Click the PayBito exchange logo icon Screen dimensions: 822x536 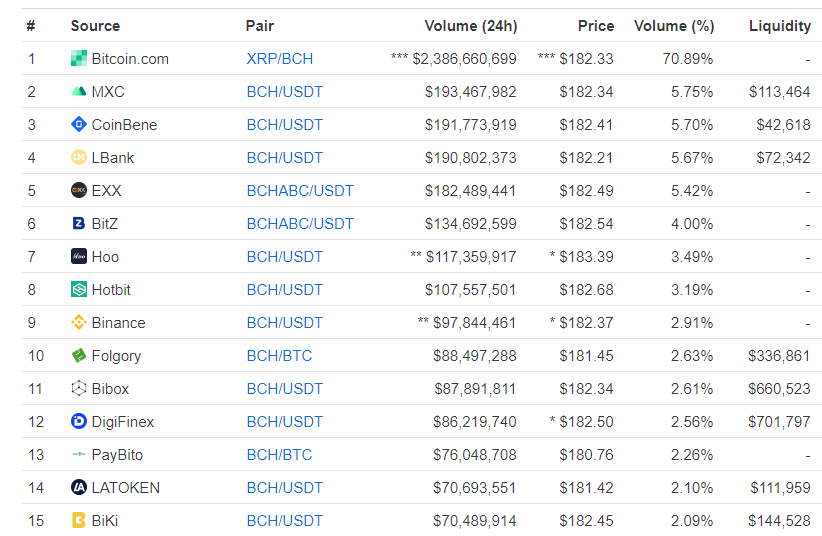pyautogui.click(x=79, y=454)
